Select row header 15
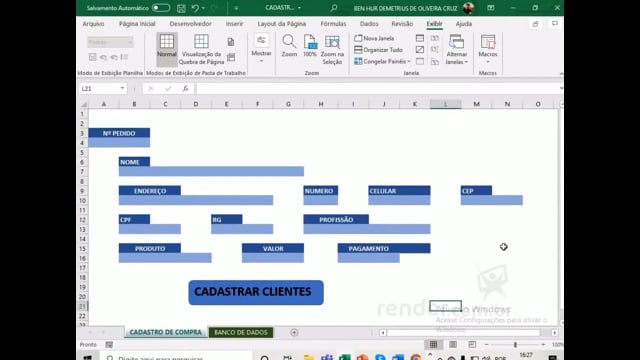 click(x=83, y=249)
